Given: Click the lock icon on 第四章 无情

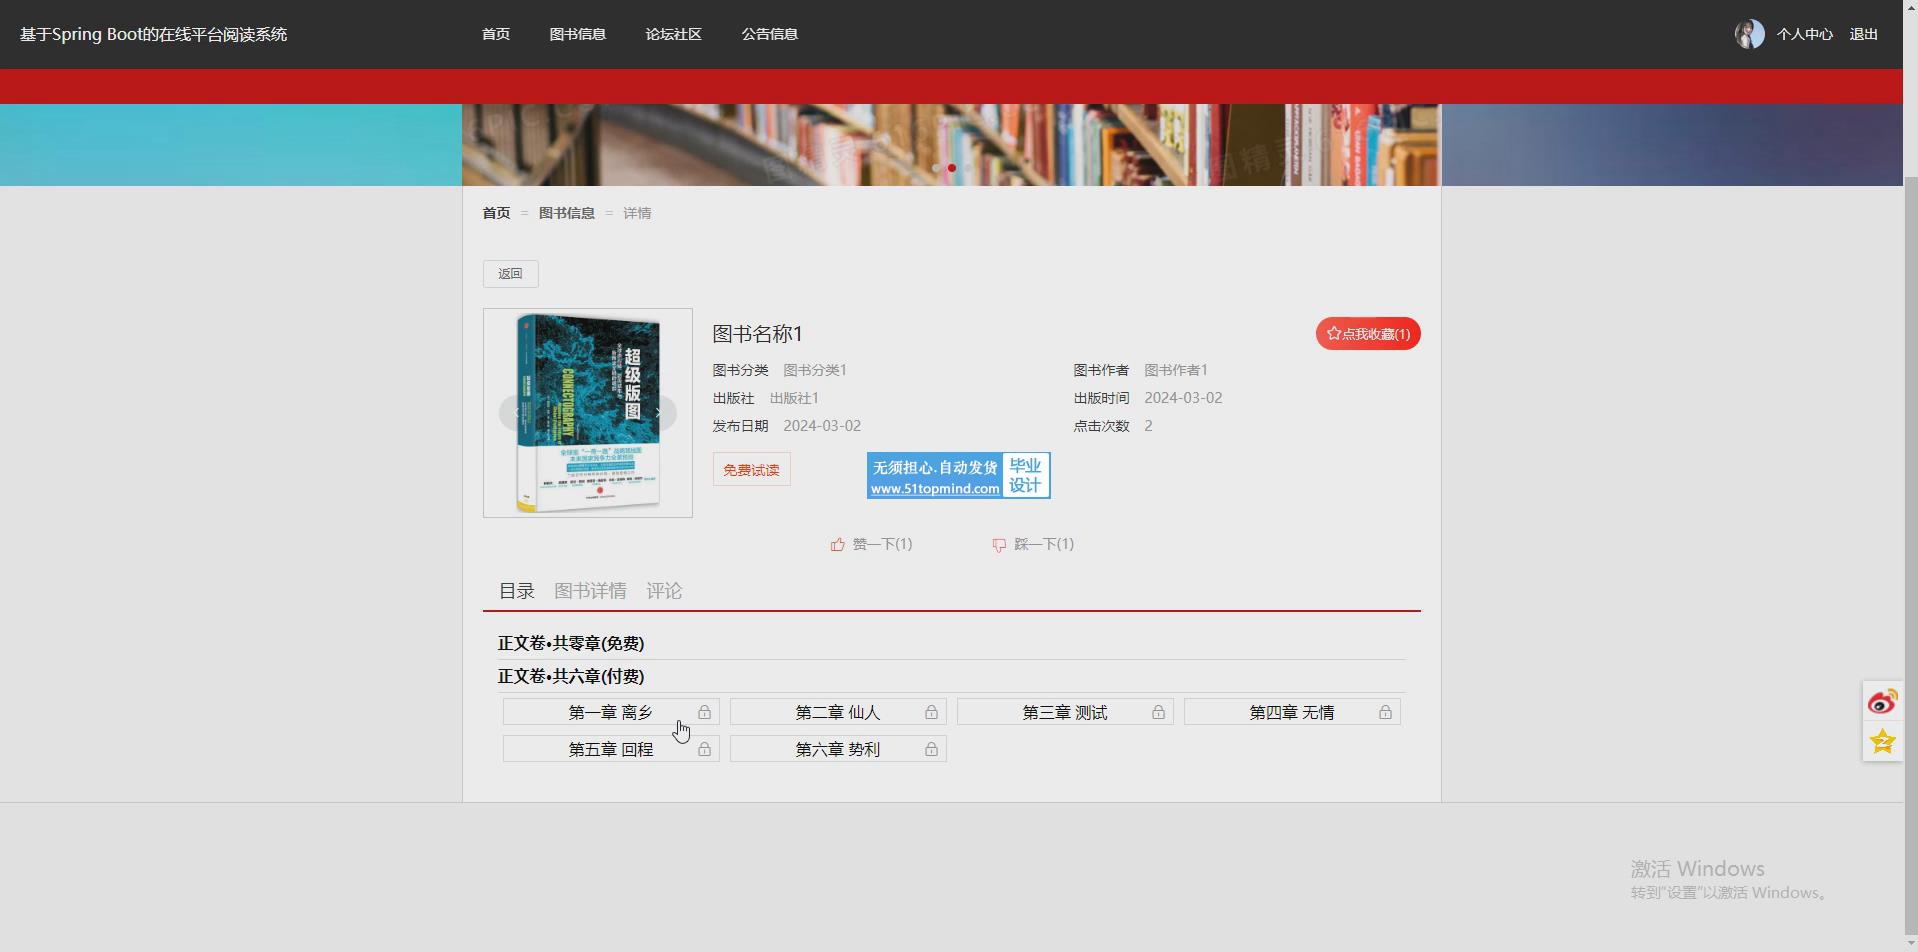Looking at the screenshot, I should click(1385, 712).
